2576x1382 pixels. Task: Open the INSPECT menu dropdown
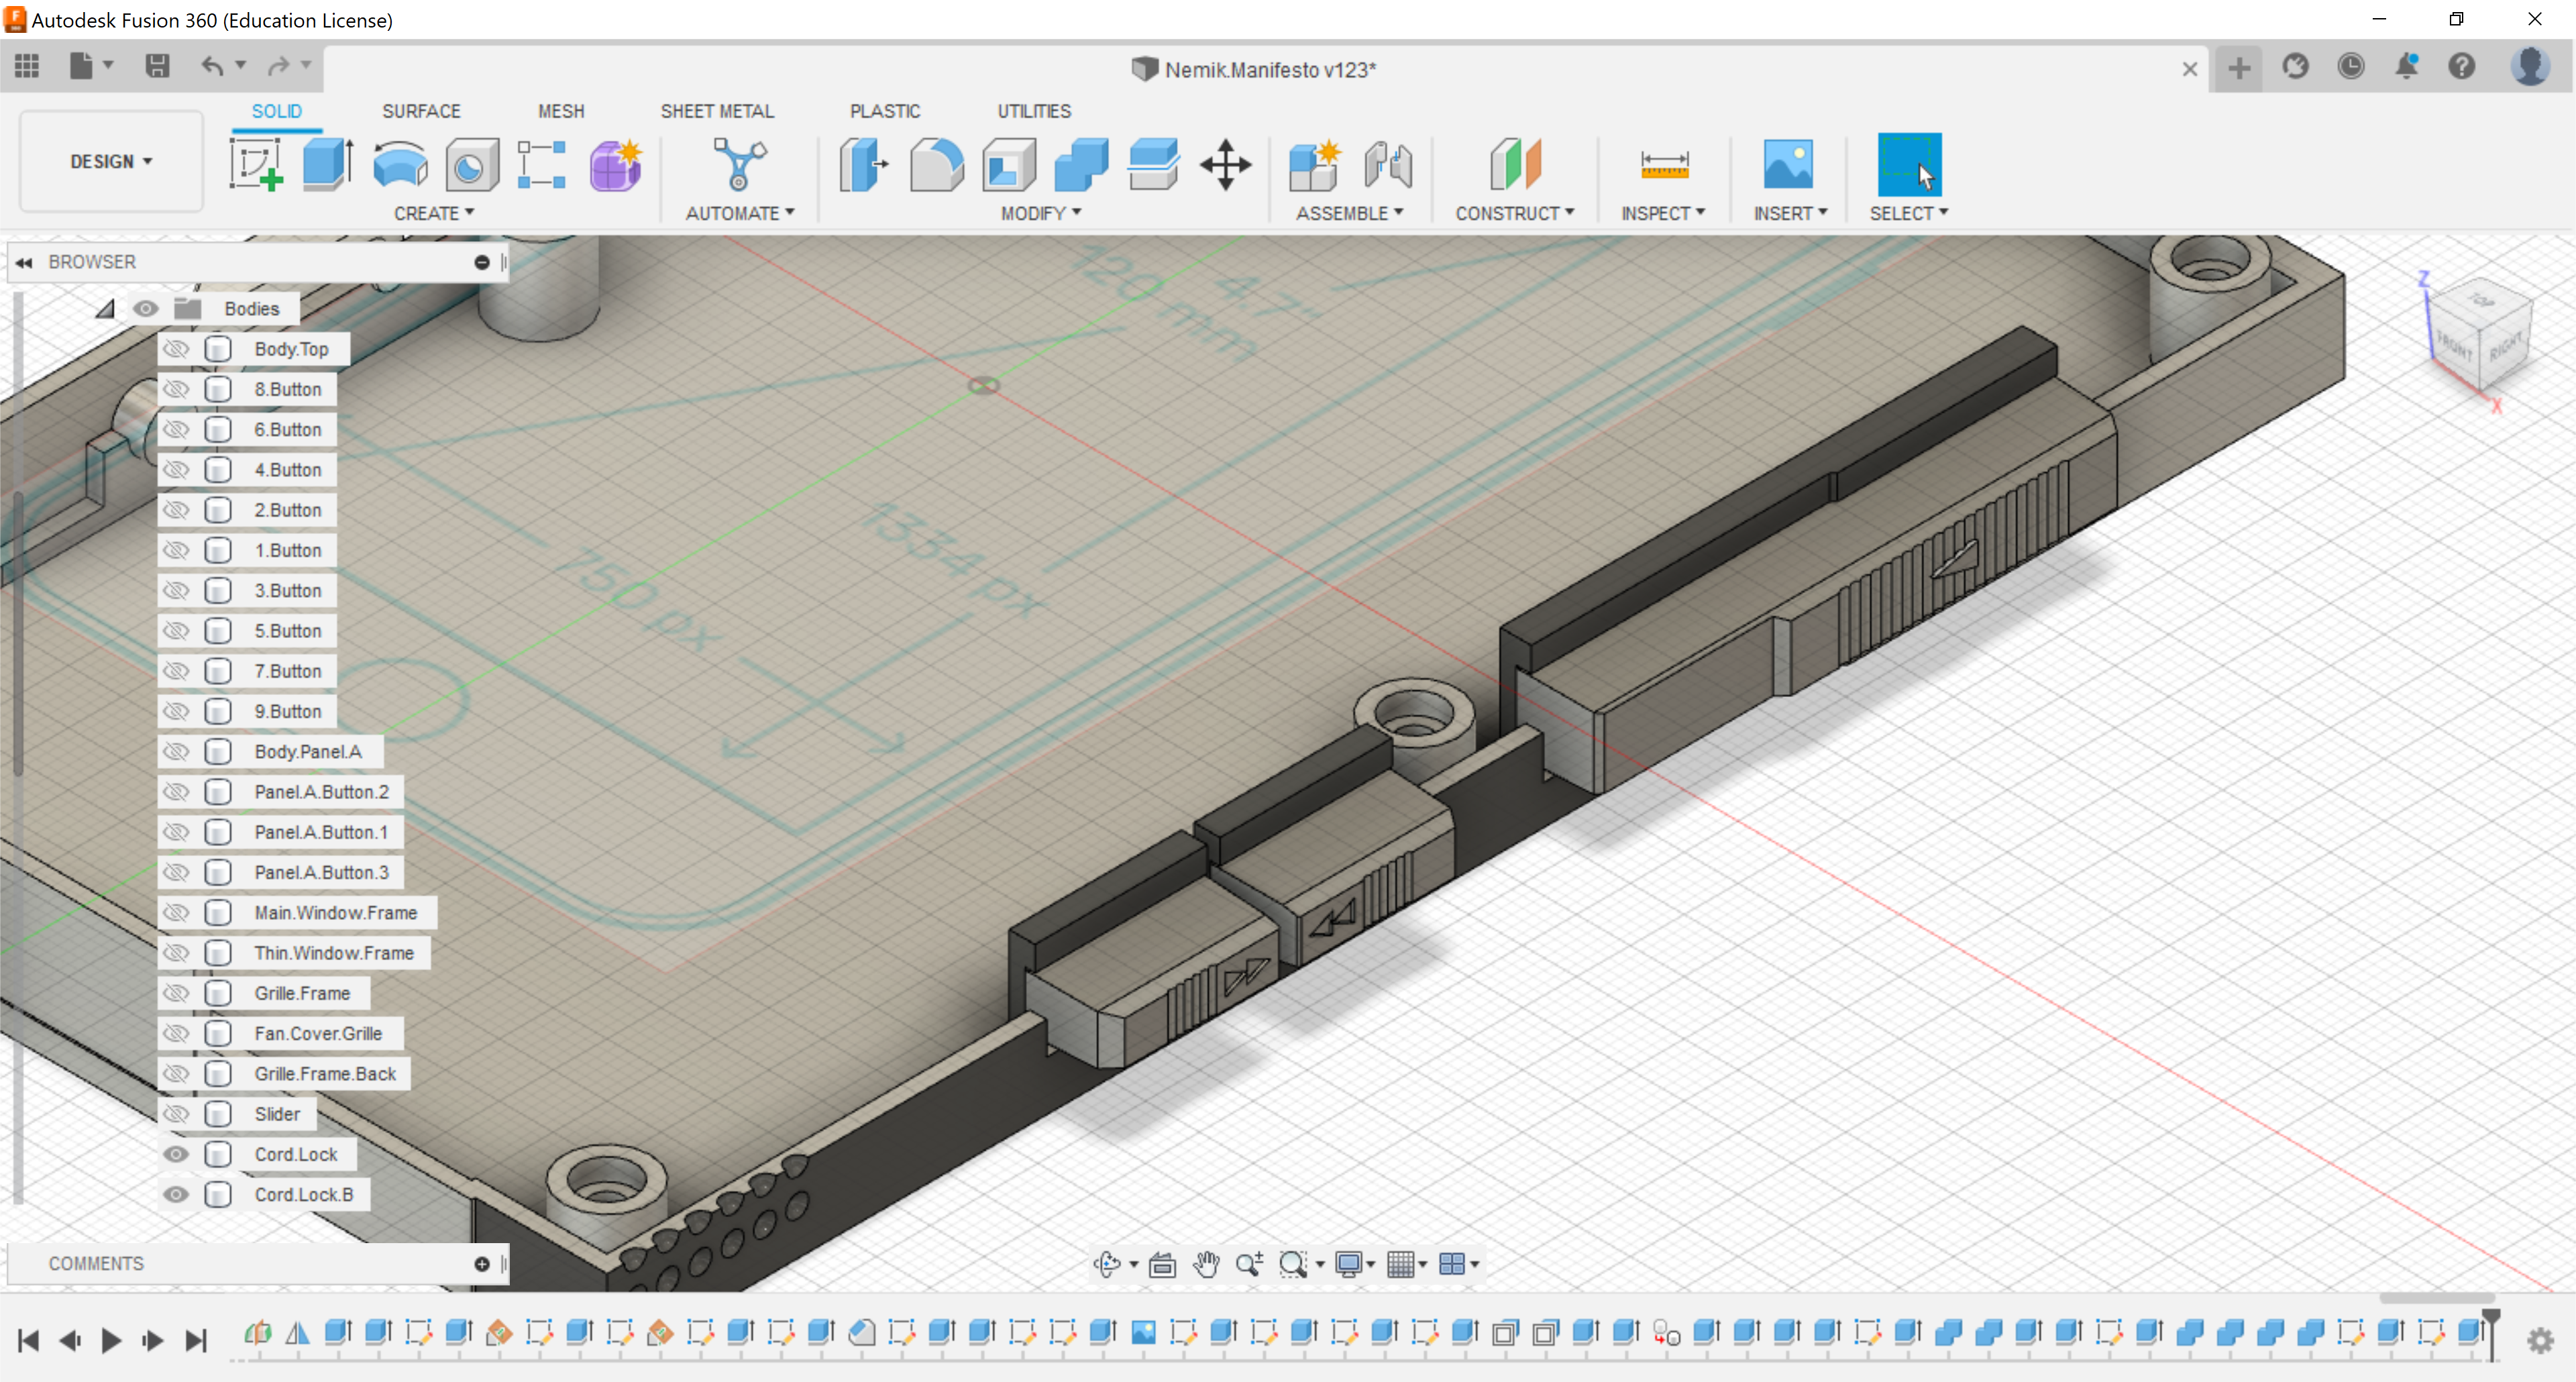click(1663, 213)
